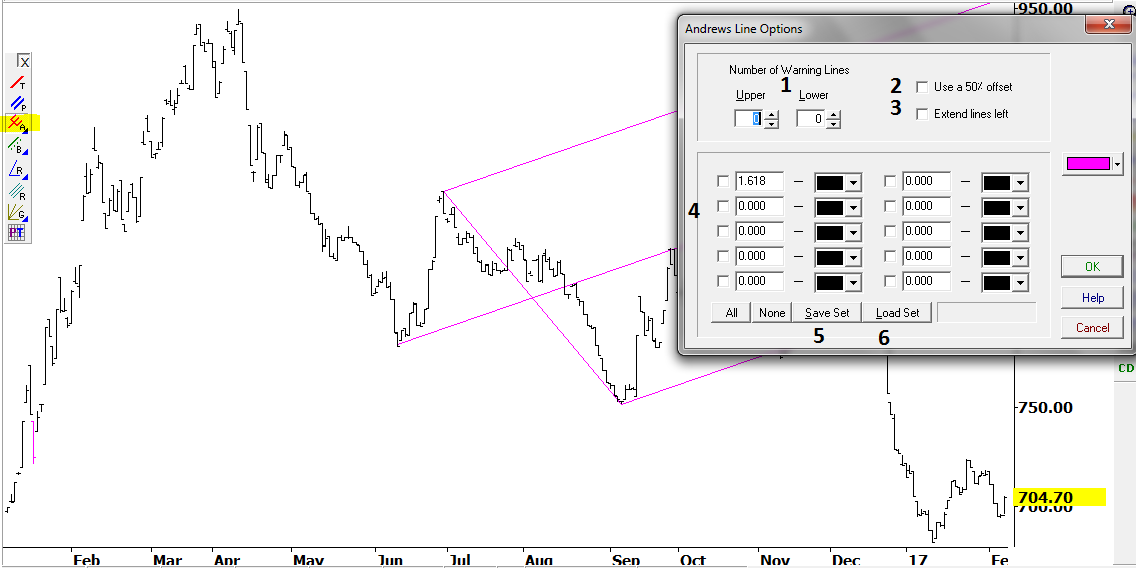
Task: Cancel the Andrews Line Options dialog
Action: (x=1092, y=328)
